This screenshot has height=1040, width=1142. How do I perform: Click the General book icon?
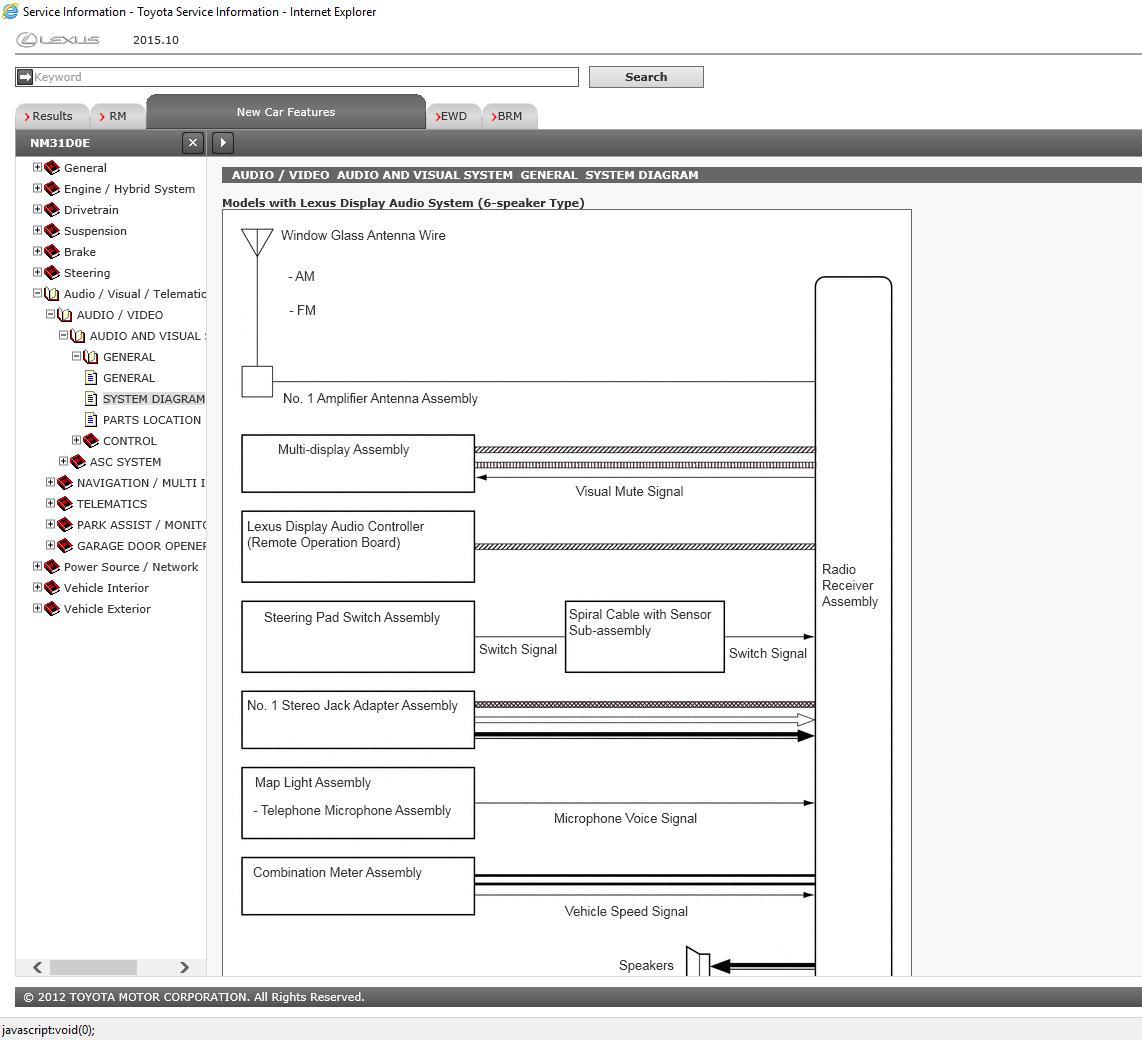click(x=52, y=168)
